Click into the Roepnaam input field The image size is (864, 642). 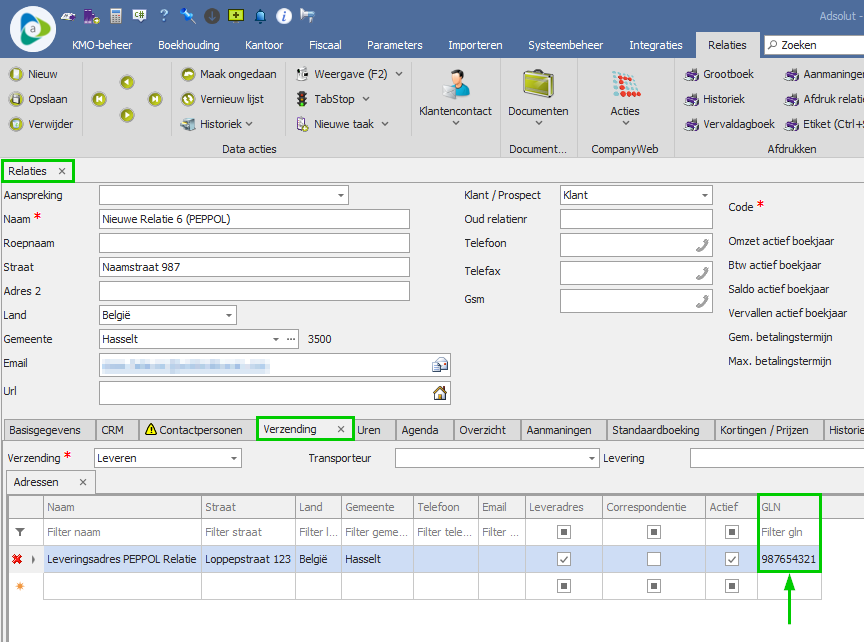coord(254,243)
